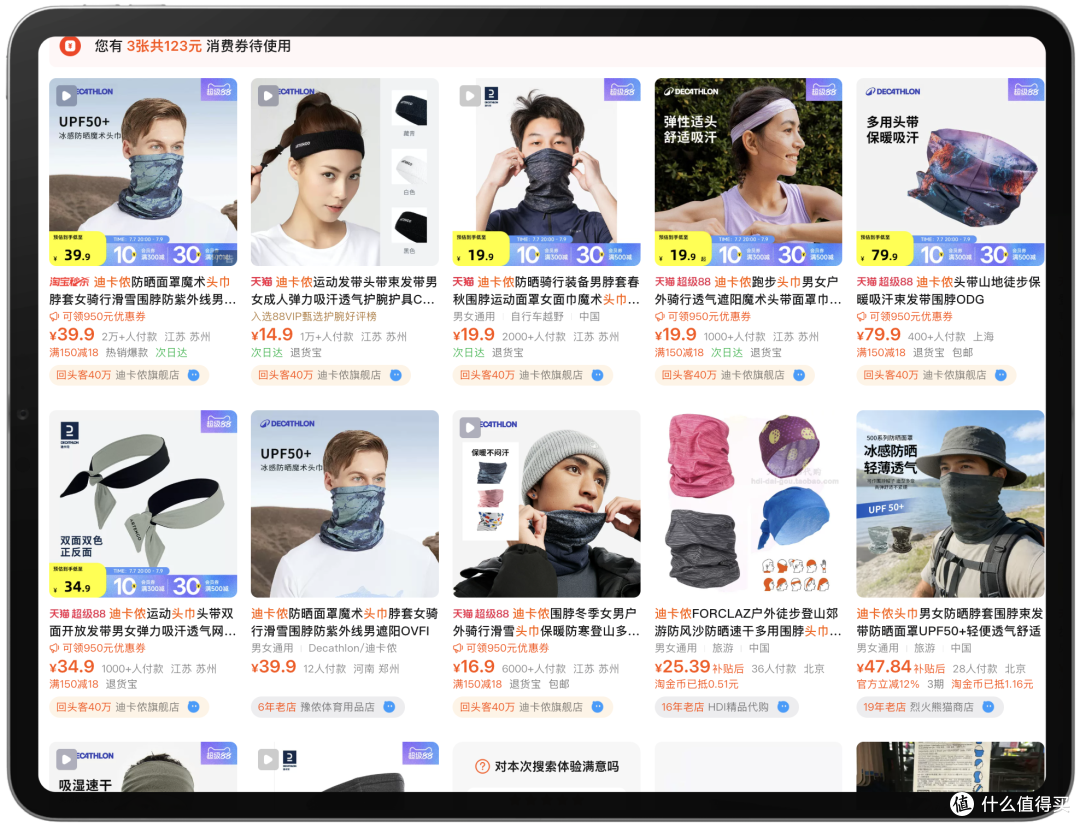Click the coupon icon on the ¥34.9 headband listing
The height and width of the screenshot is (827, 1080).
pos(54,649)
